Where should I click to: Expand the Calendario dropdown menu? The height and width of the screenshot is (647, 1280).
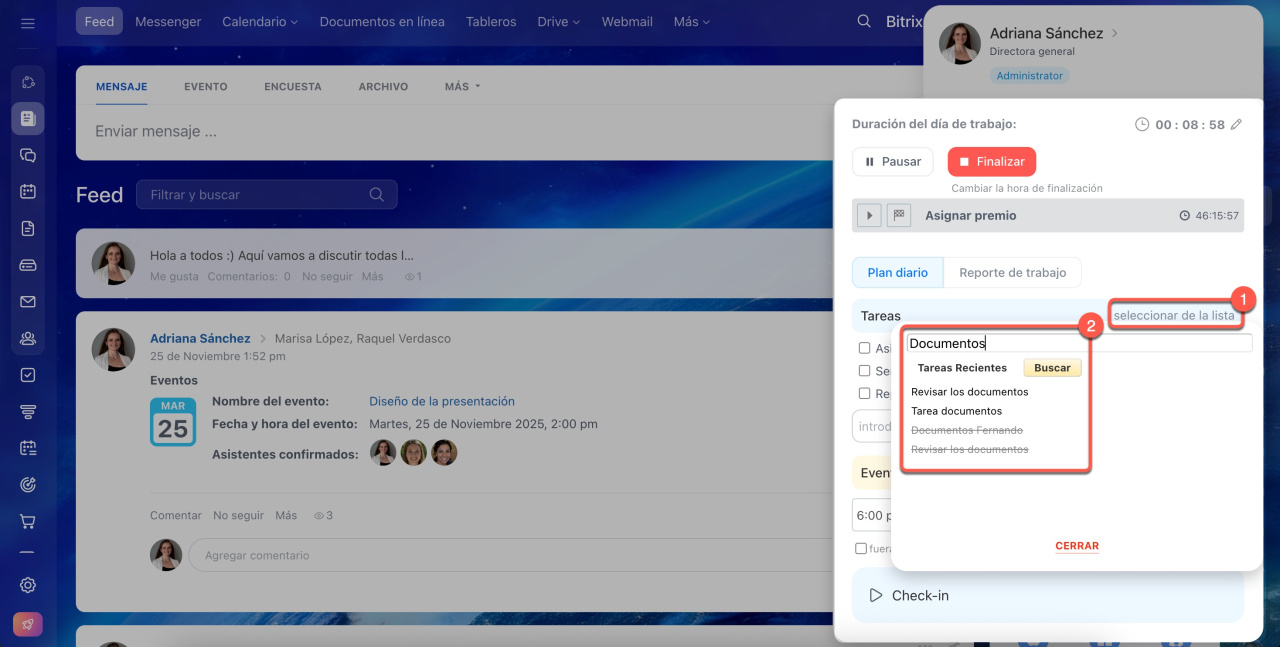tap(260, 21)
